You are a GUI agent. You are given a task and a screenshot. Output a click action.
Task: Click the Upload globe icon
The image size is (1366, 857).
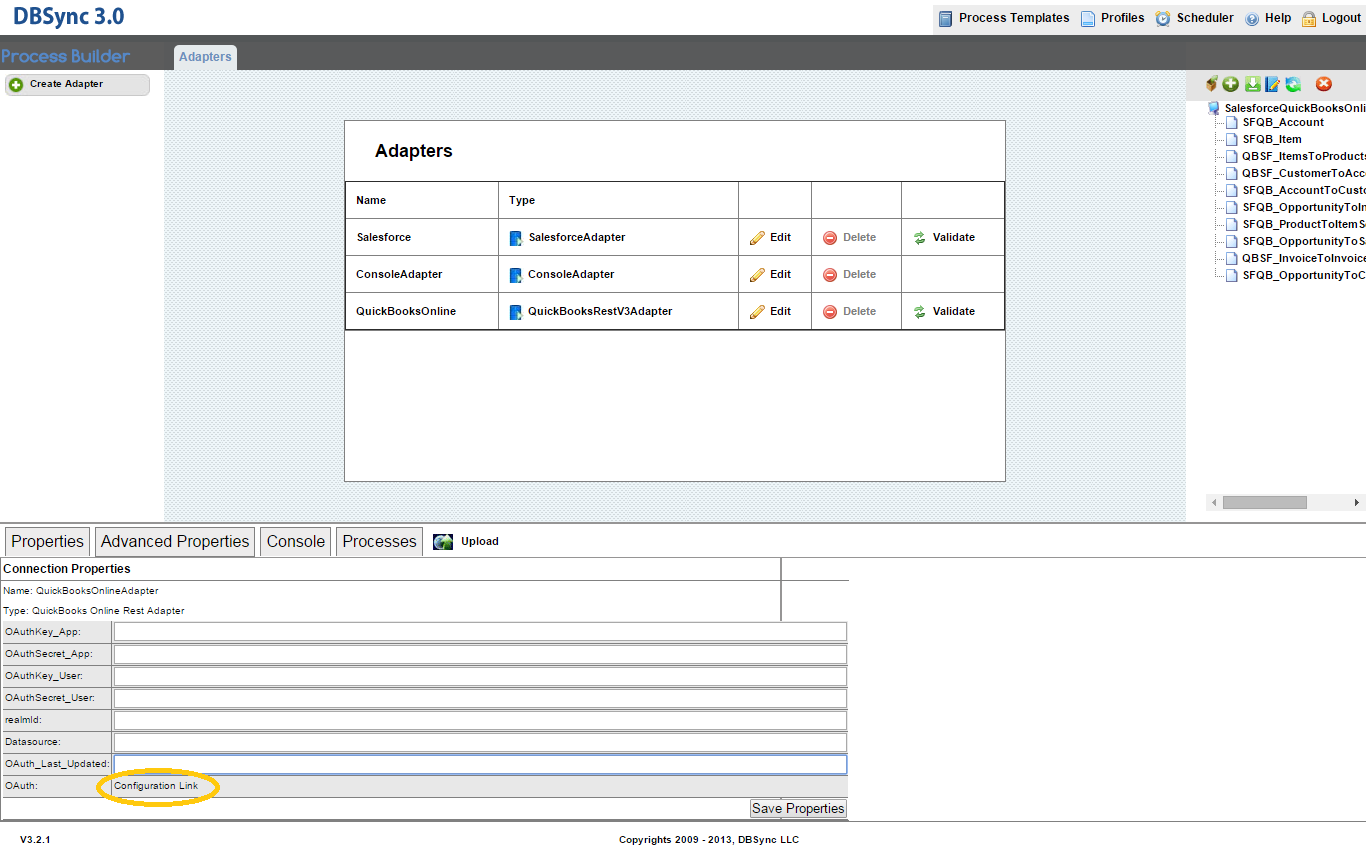pyautogui.click(x=443, y=542)
